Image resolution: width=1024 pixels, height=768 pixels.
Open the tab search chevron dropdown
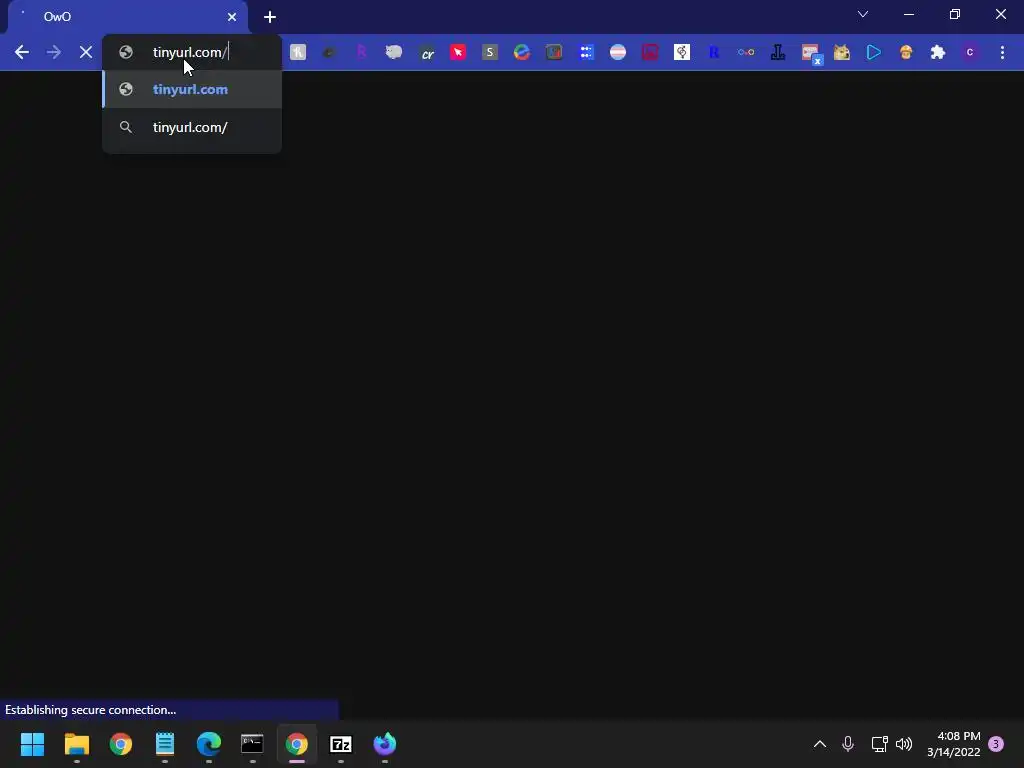point(863,14)
